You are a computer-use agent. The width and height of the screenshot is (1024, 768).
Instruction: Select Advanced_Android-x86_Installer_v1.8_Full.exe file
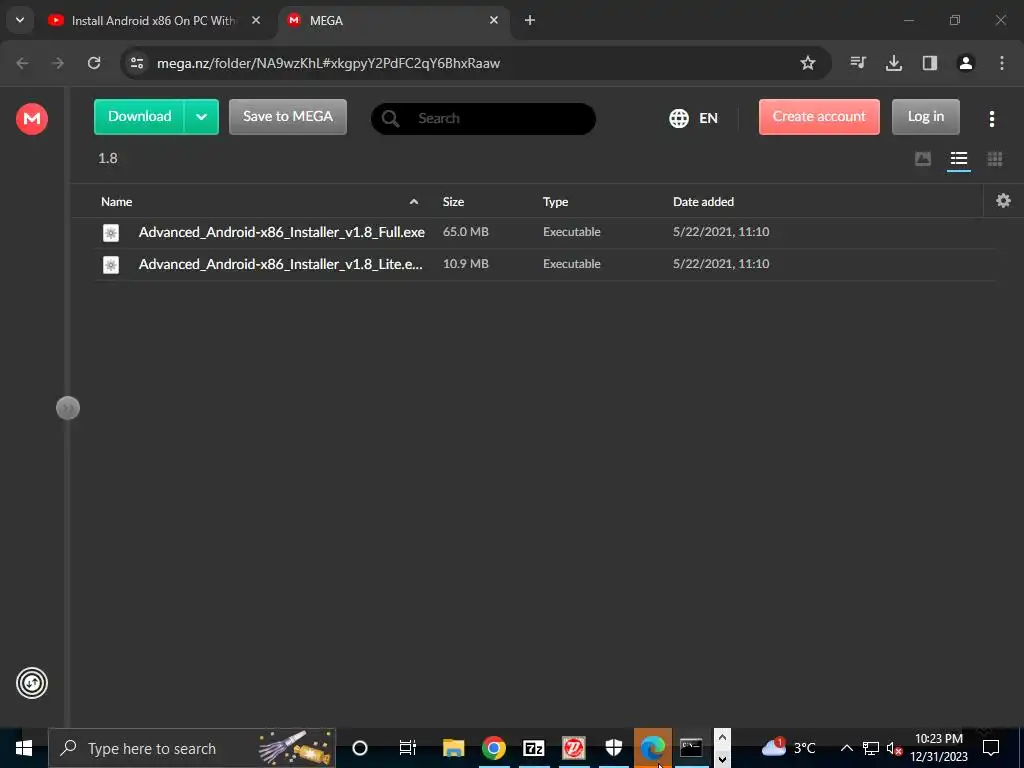[545, 232]
